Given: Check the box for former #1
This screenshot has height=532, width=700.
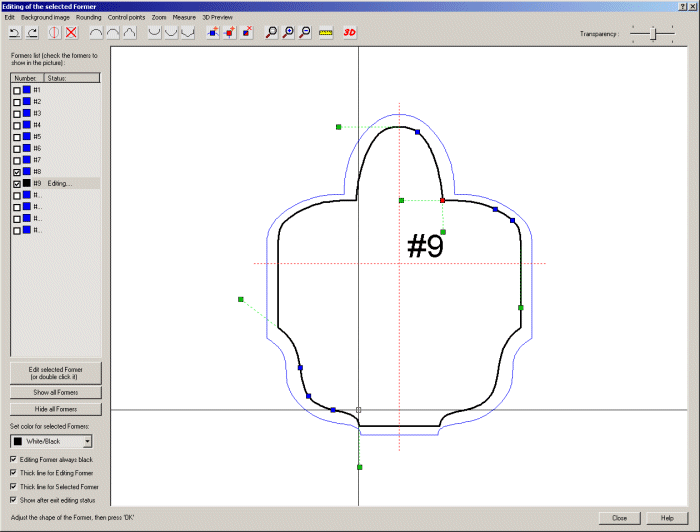Looking at the screenshot, I should 16,90.
